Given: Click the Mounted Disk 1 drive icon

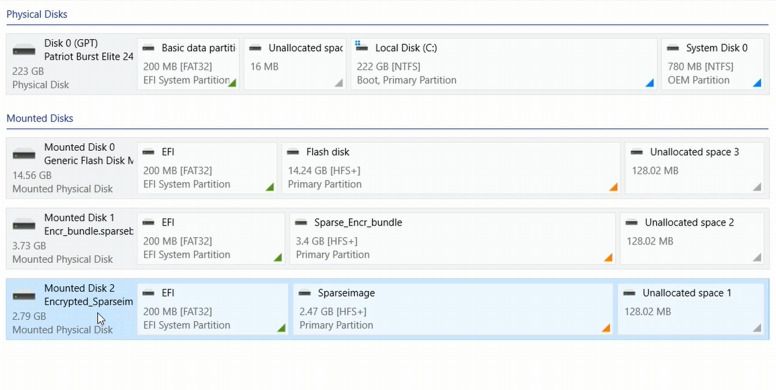Looking at the screenshot, I should (24, 225).
